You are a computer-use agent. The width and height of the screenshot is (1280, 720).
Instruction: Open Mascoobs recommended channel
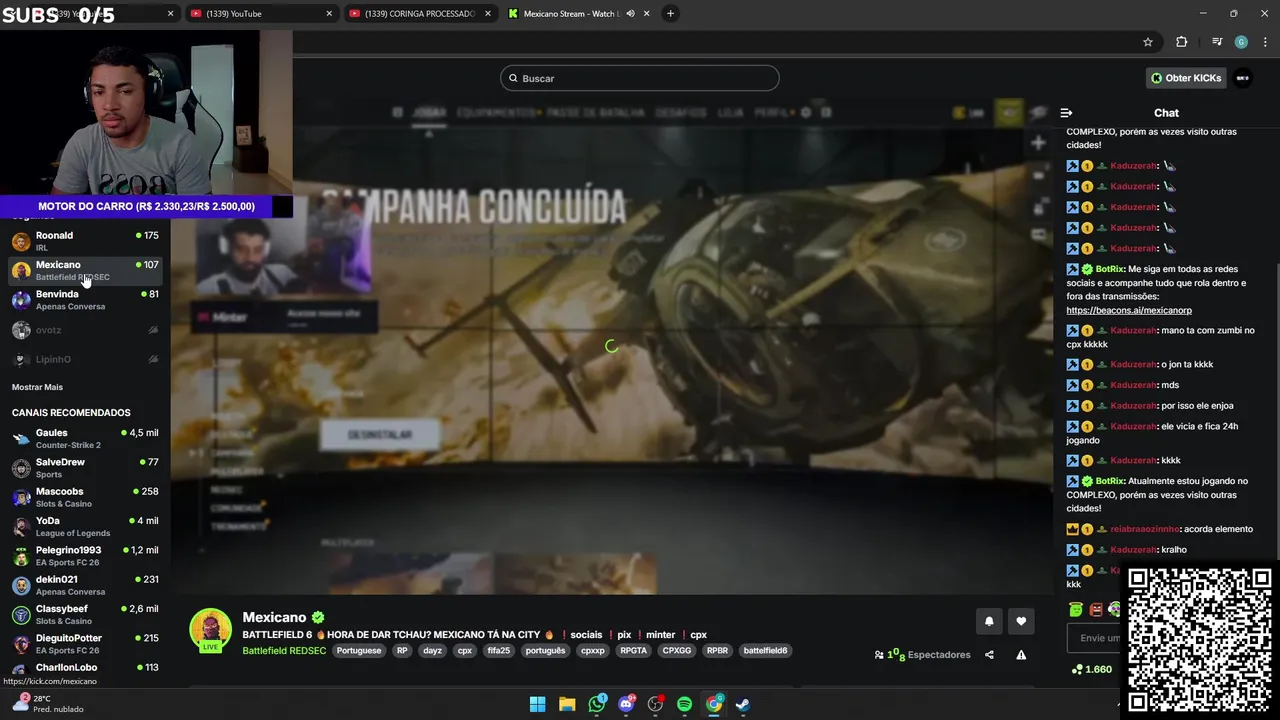tap(85, 497)
